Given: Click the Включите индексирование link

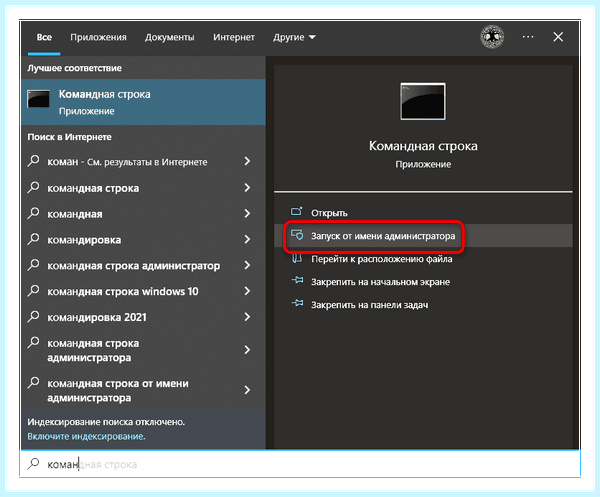Looking at the screenshot, I should [86, 437].
